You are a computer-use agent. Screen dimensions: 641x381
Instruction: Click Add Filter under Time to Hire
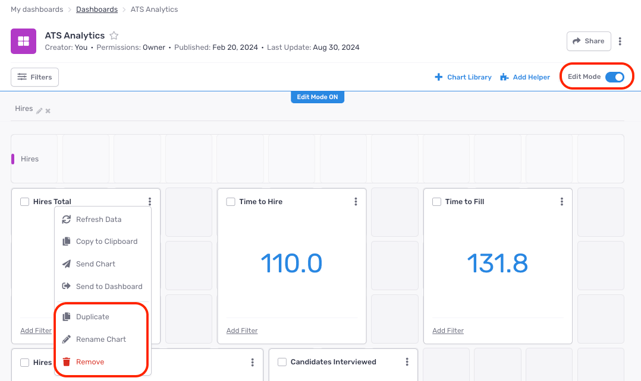tap(242, 330)
